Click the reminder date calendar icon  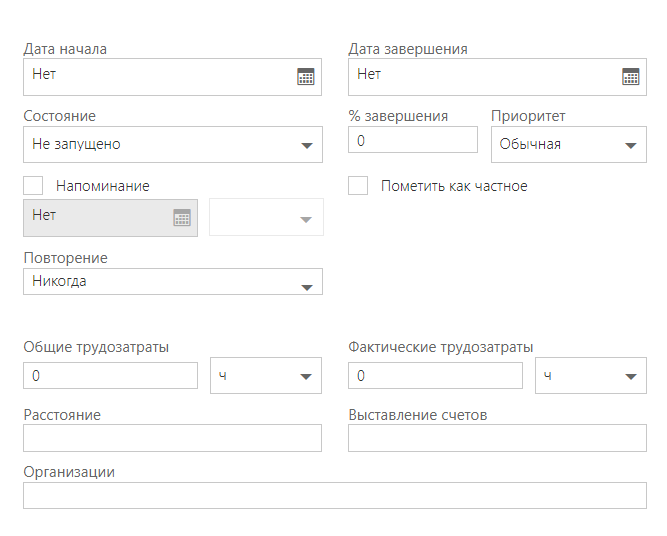(x=182, y=218)
